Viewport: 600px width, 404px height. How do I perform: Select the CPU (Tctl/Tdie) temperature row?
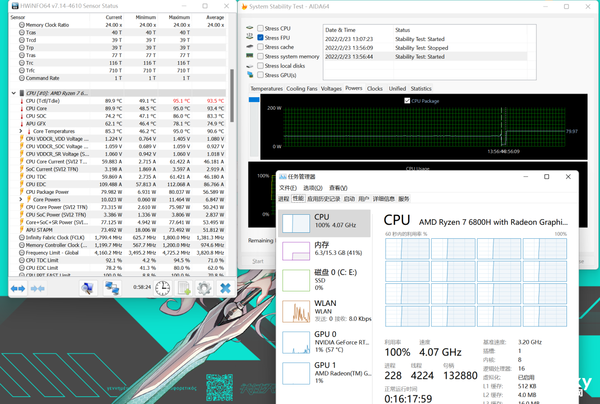tap(117, 101)
